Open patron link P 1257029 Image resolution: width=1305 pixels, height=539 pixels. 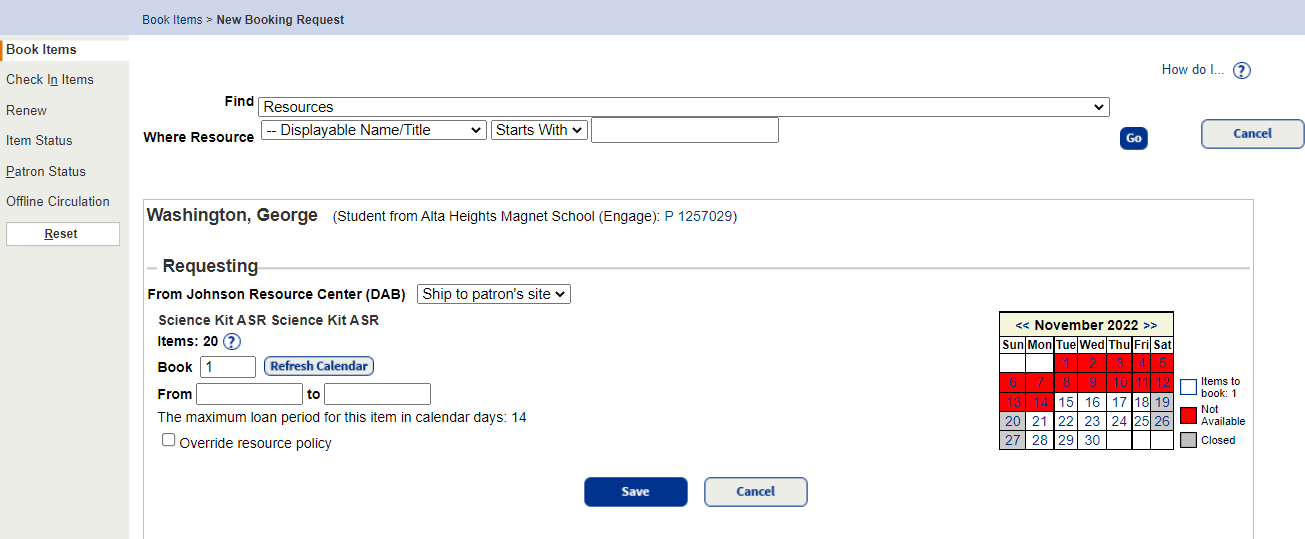click(x=699, y=216)
